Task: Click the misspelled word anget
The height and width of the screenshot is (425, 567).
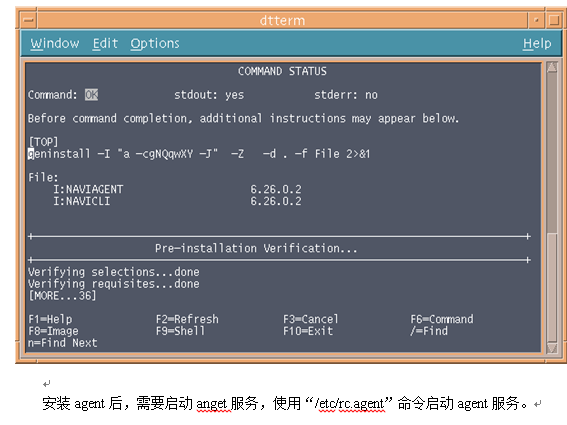Action: 212,404
